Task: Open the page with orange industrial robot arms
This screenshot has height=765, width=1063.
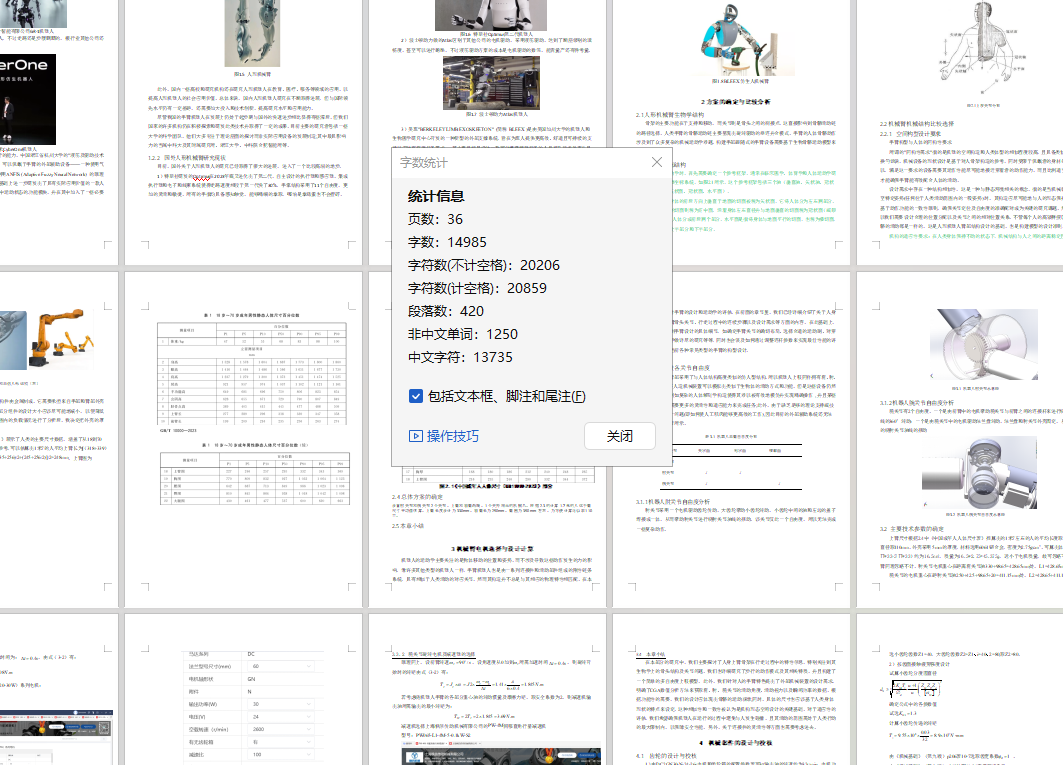Action: [59, 439]
